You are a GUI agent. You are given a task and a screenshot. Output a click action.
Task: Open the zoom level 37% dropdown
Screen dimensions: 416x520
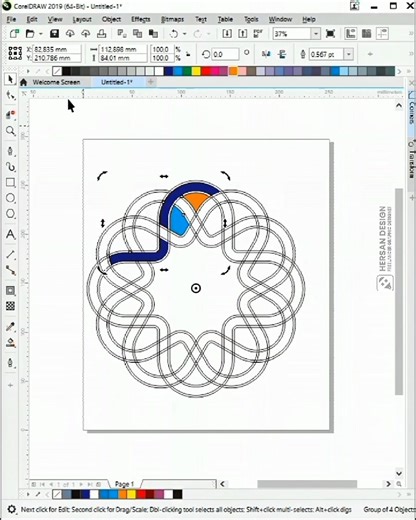[315, 34]
